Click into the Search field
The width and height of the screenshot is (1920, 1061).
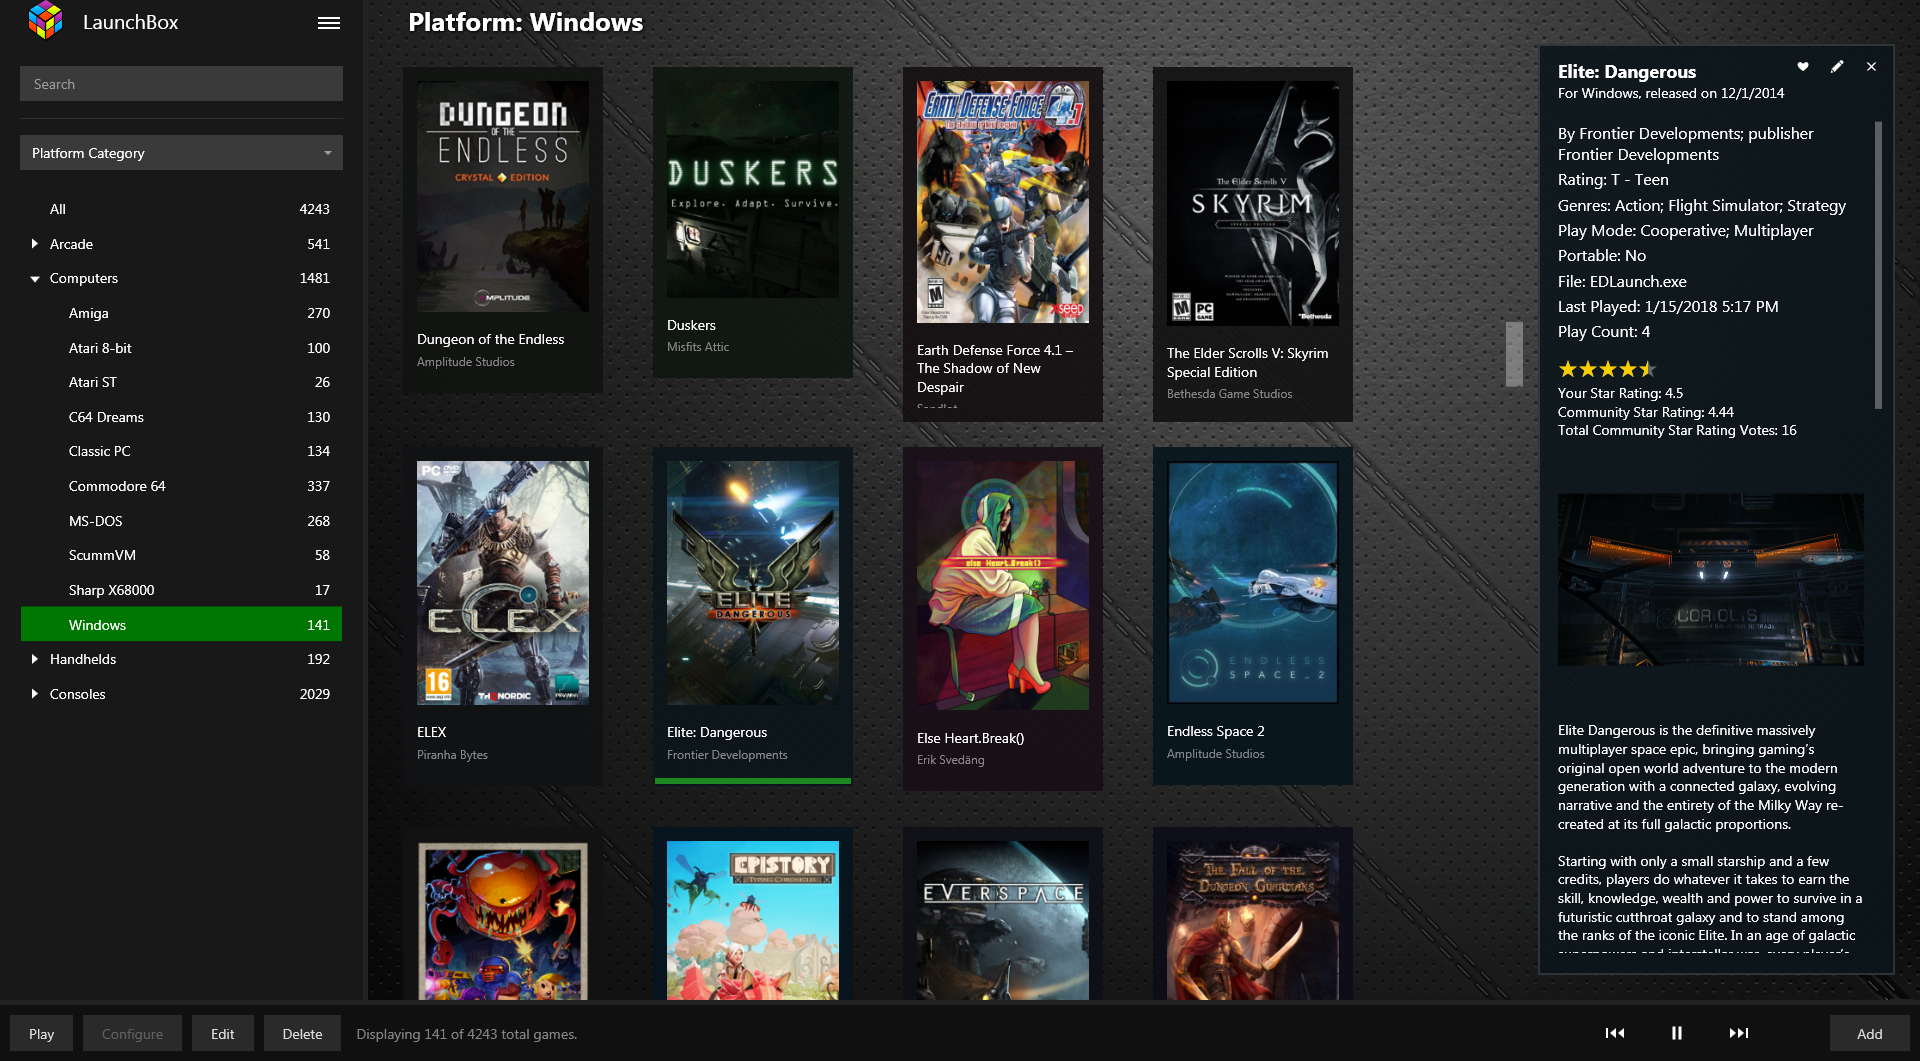click(x=181, y=84)
